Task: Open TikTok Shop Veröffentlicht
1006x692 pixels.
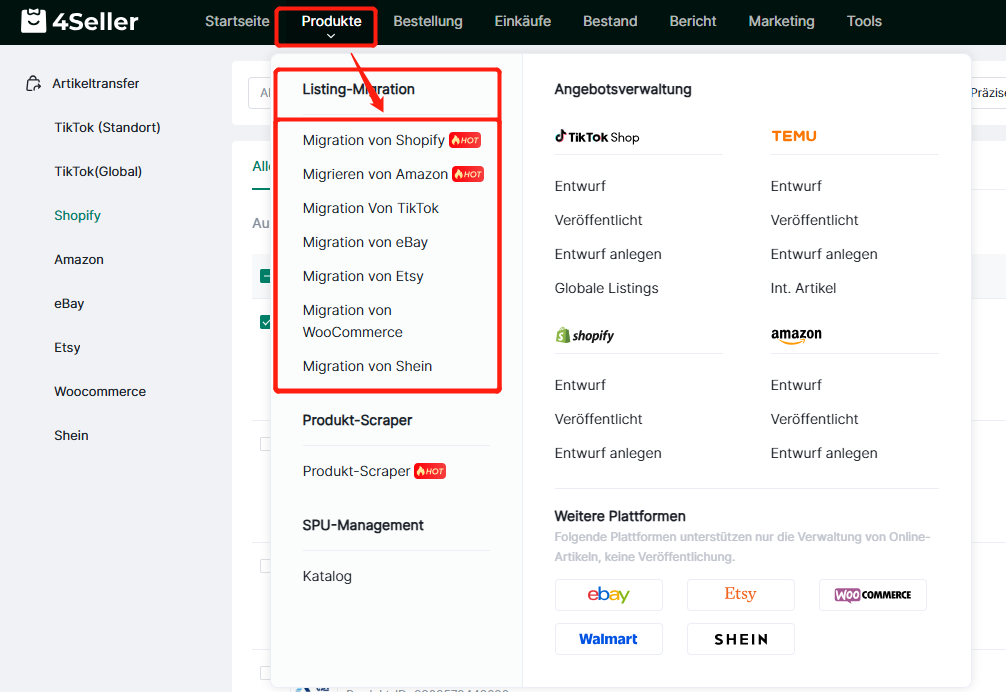Action: pos(598,220)
